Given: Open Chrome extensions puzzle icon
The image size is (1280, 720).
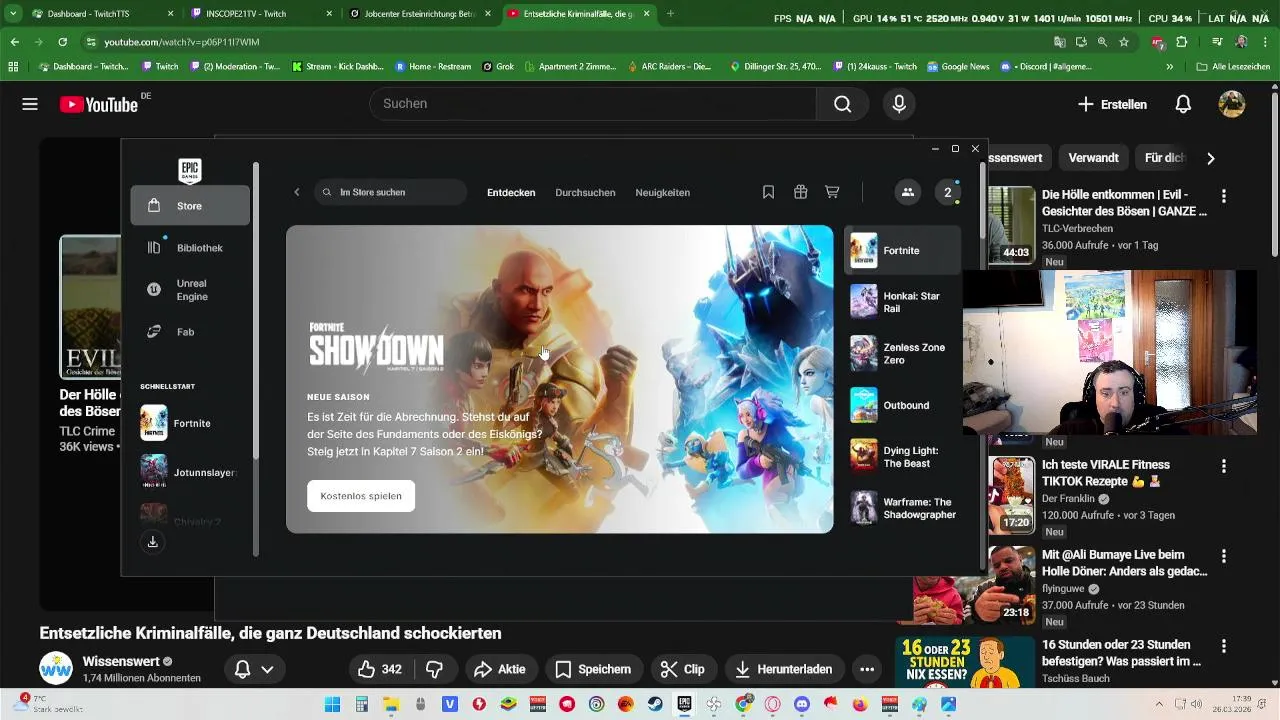Looking at the screenshot, I should coord(1182,42).
